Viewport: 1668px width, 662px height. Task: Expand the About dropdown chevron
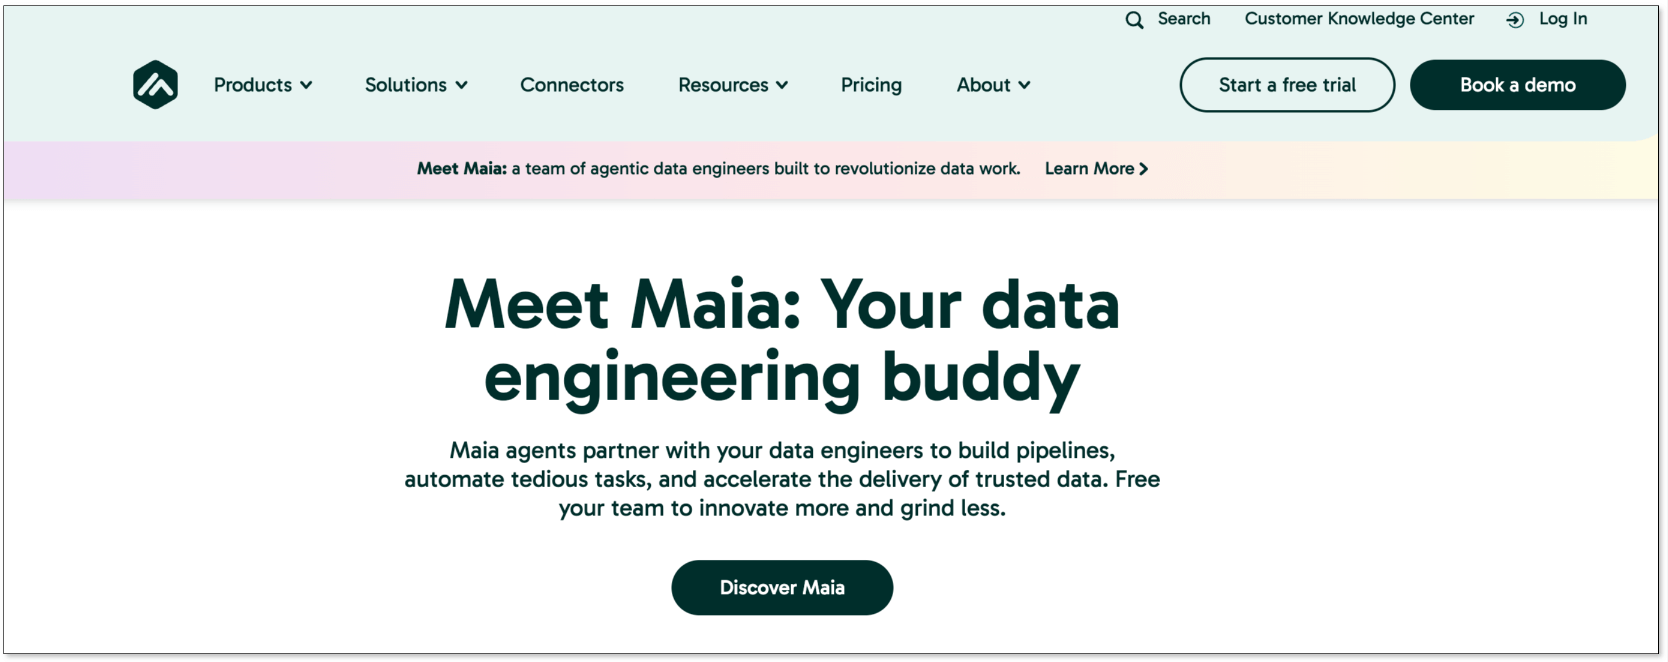(x=1024, y=86)
